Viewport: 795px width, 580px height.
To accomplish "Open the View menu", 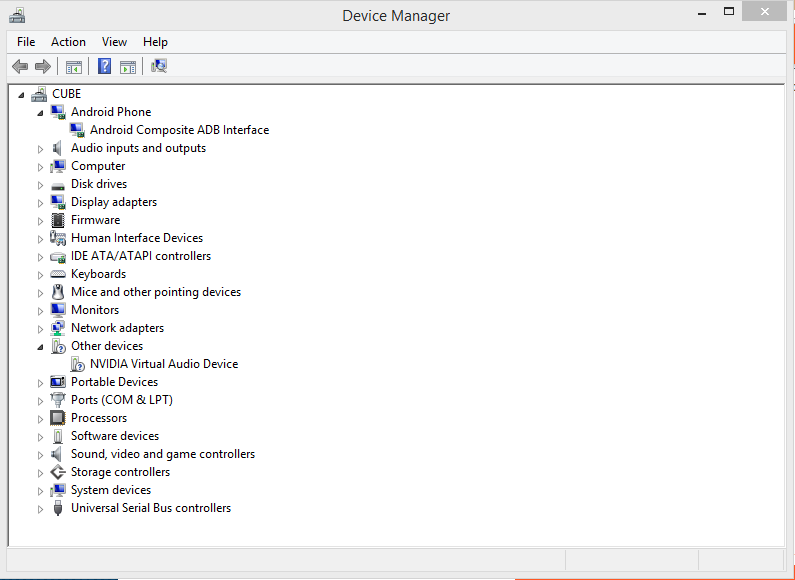I will click(114, 42).
